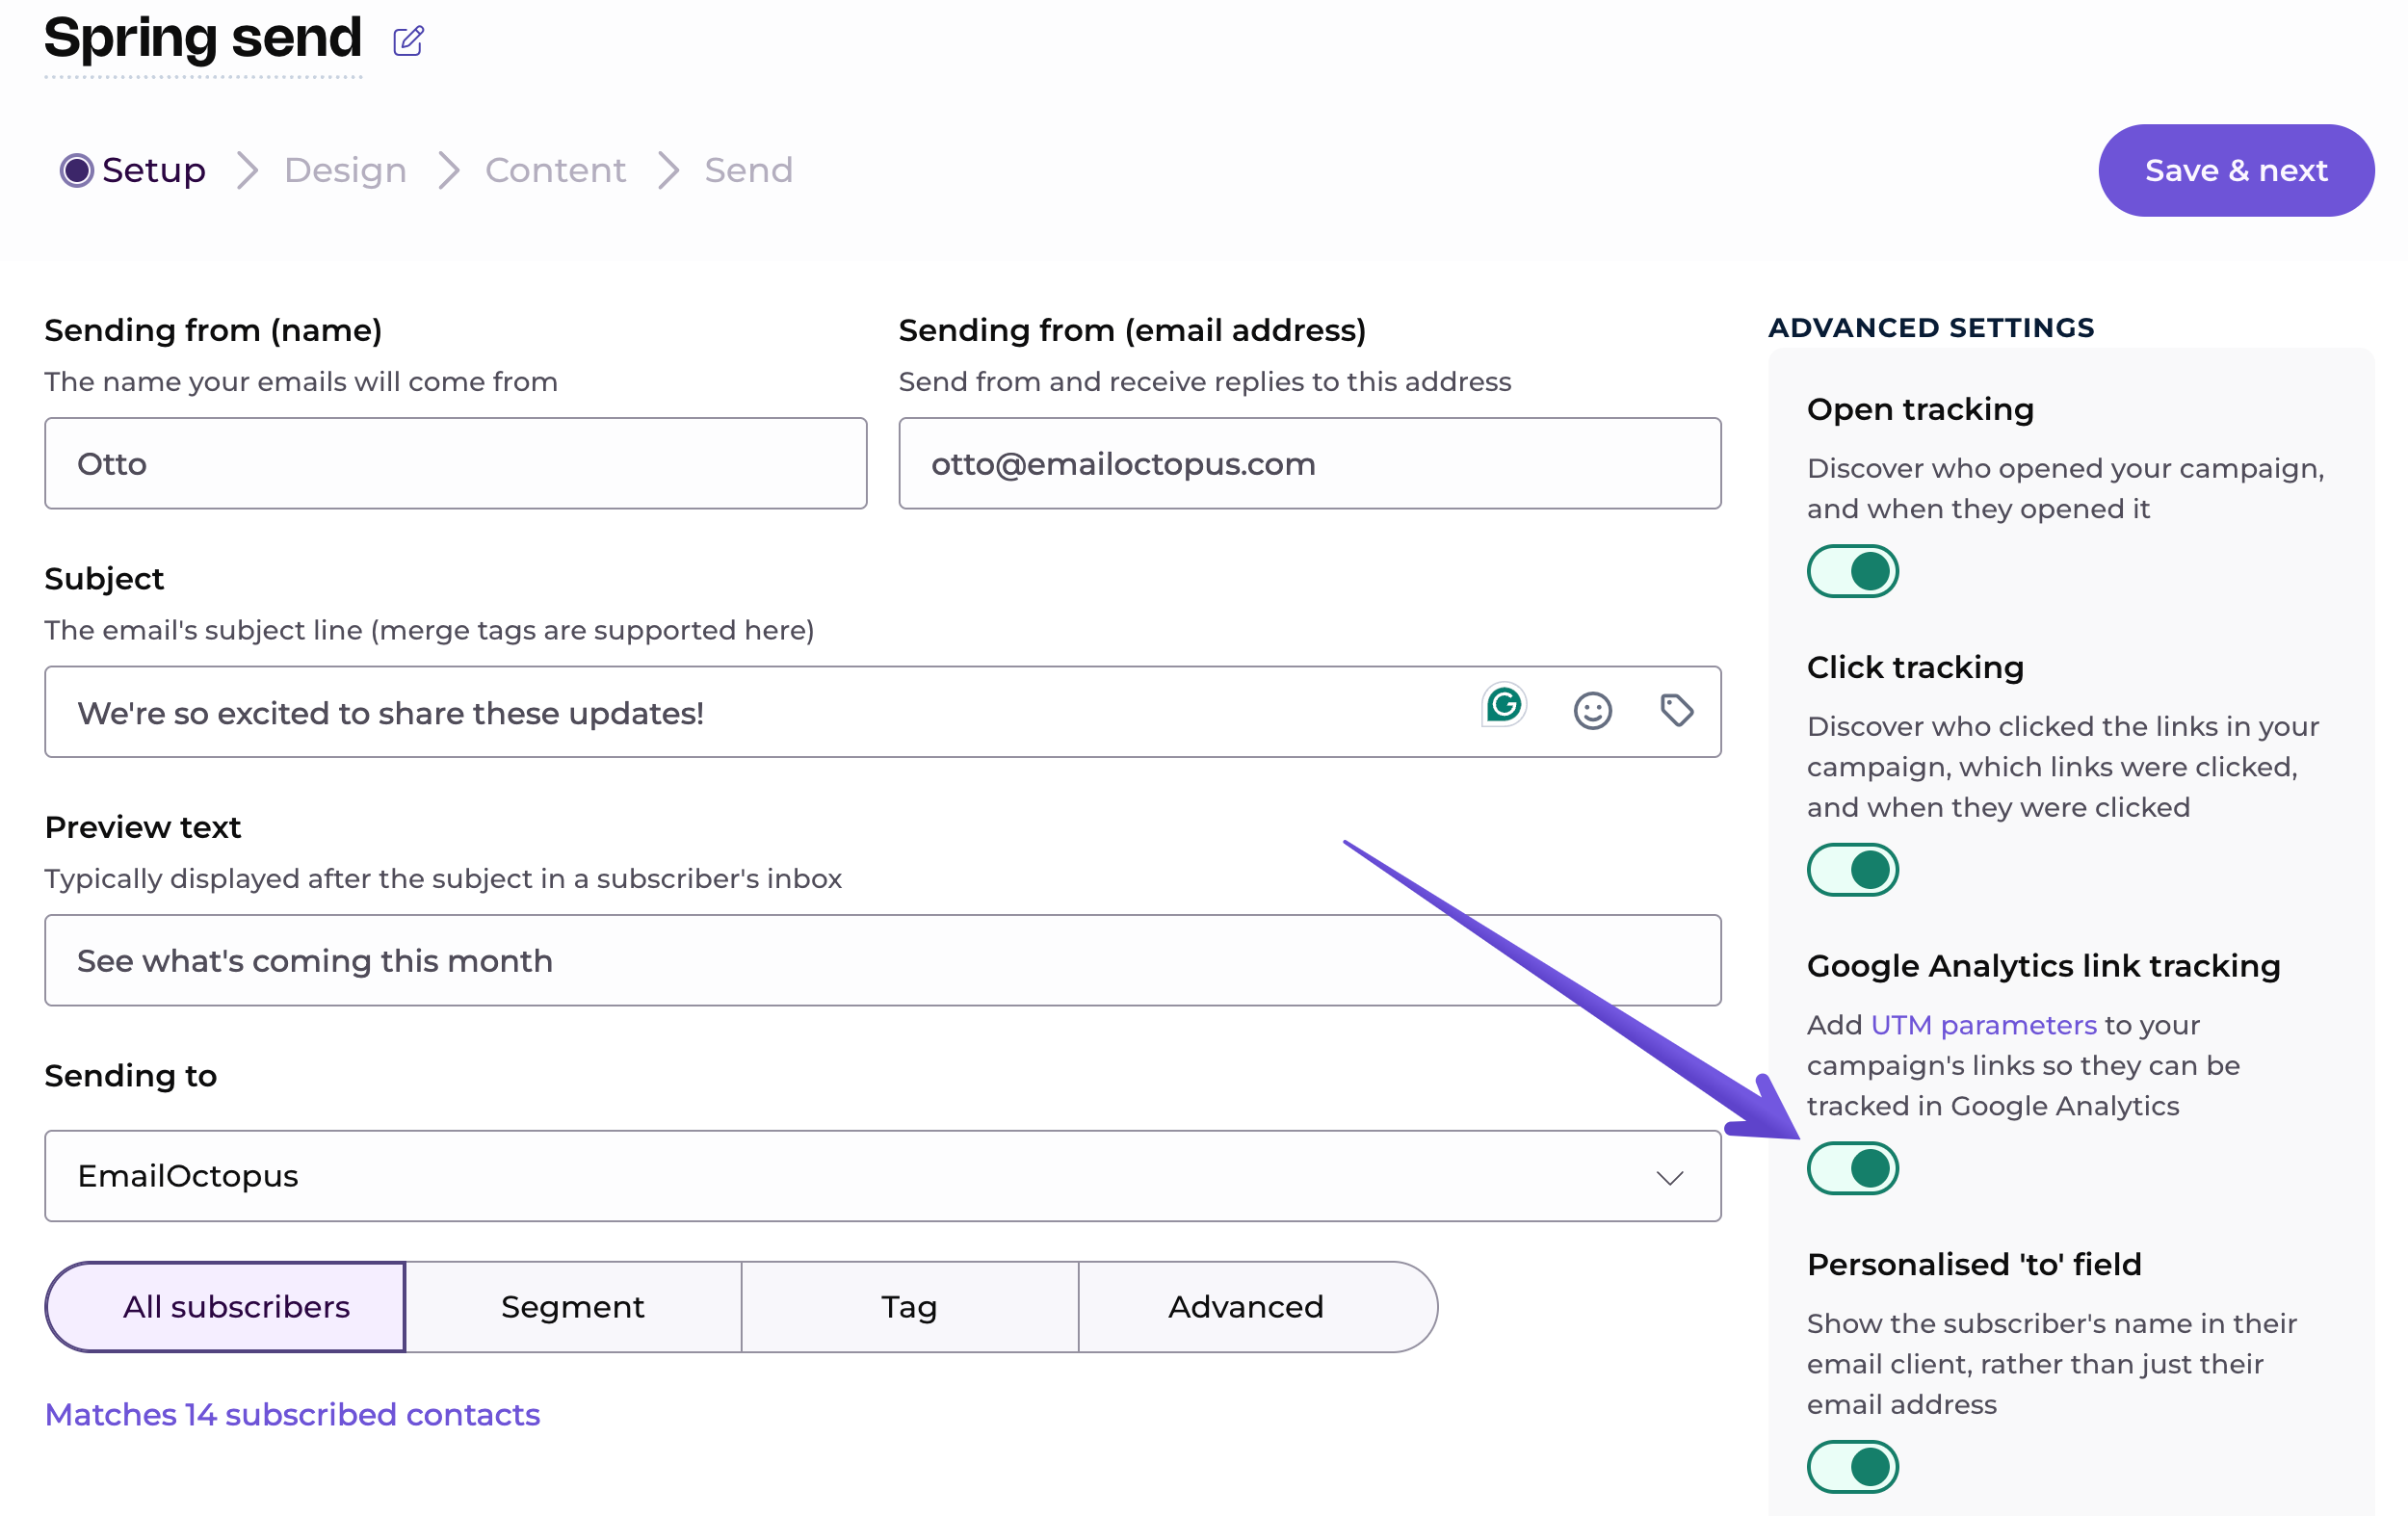The height and width of the screenshot is (1516, 2408).
Task: Go to the Design step
Action: pyautogui.click(x=345, y=170)
